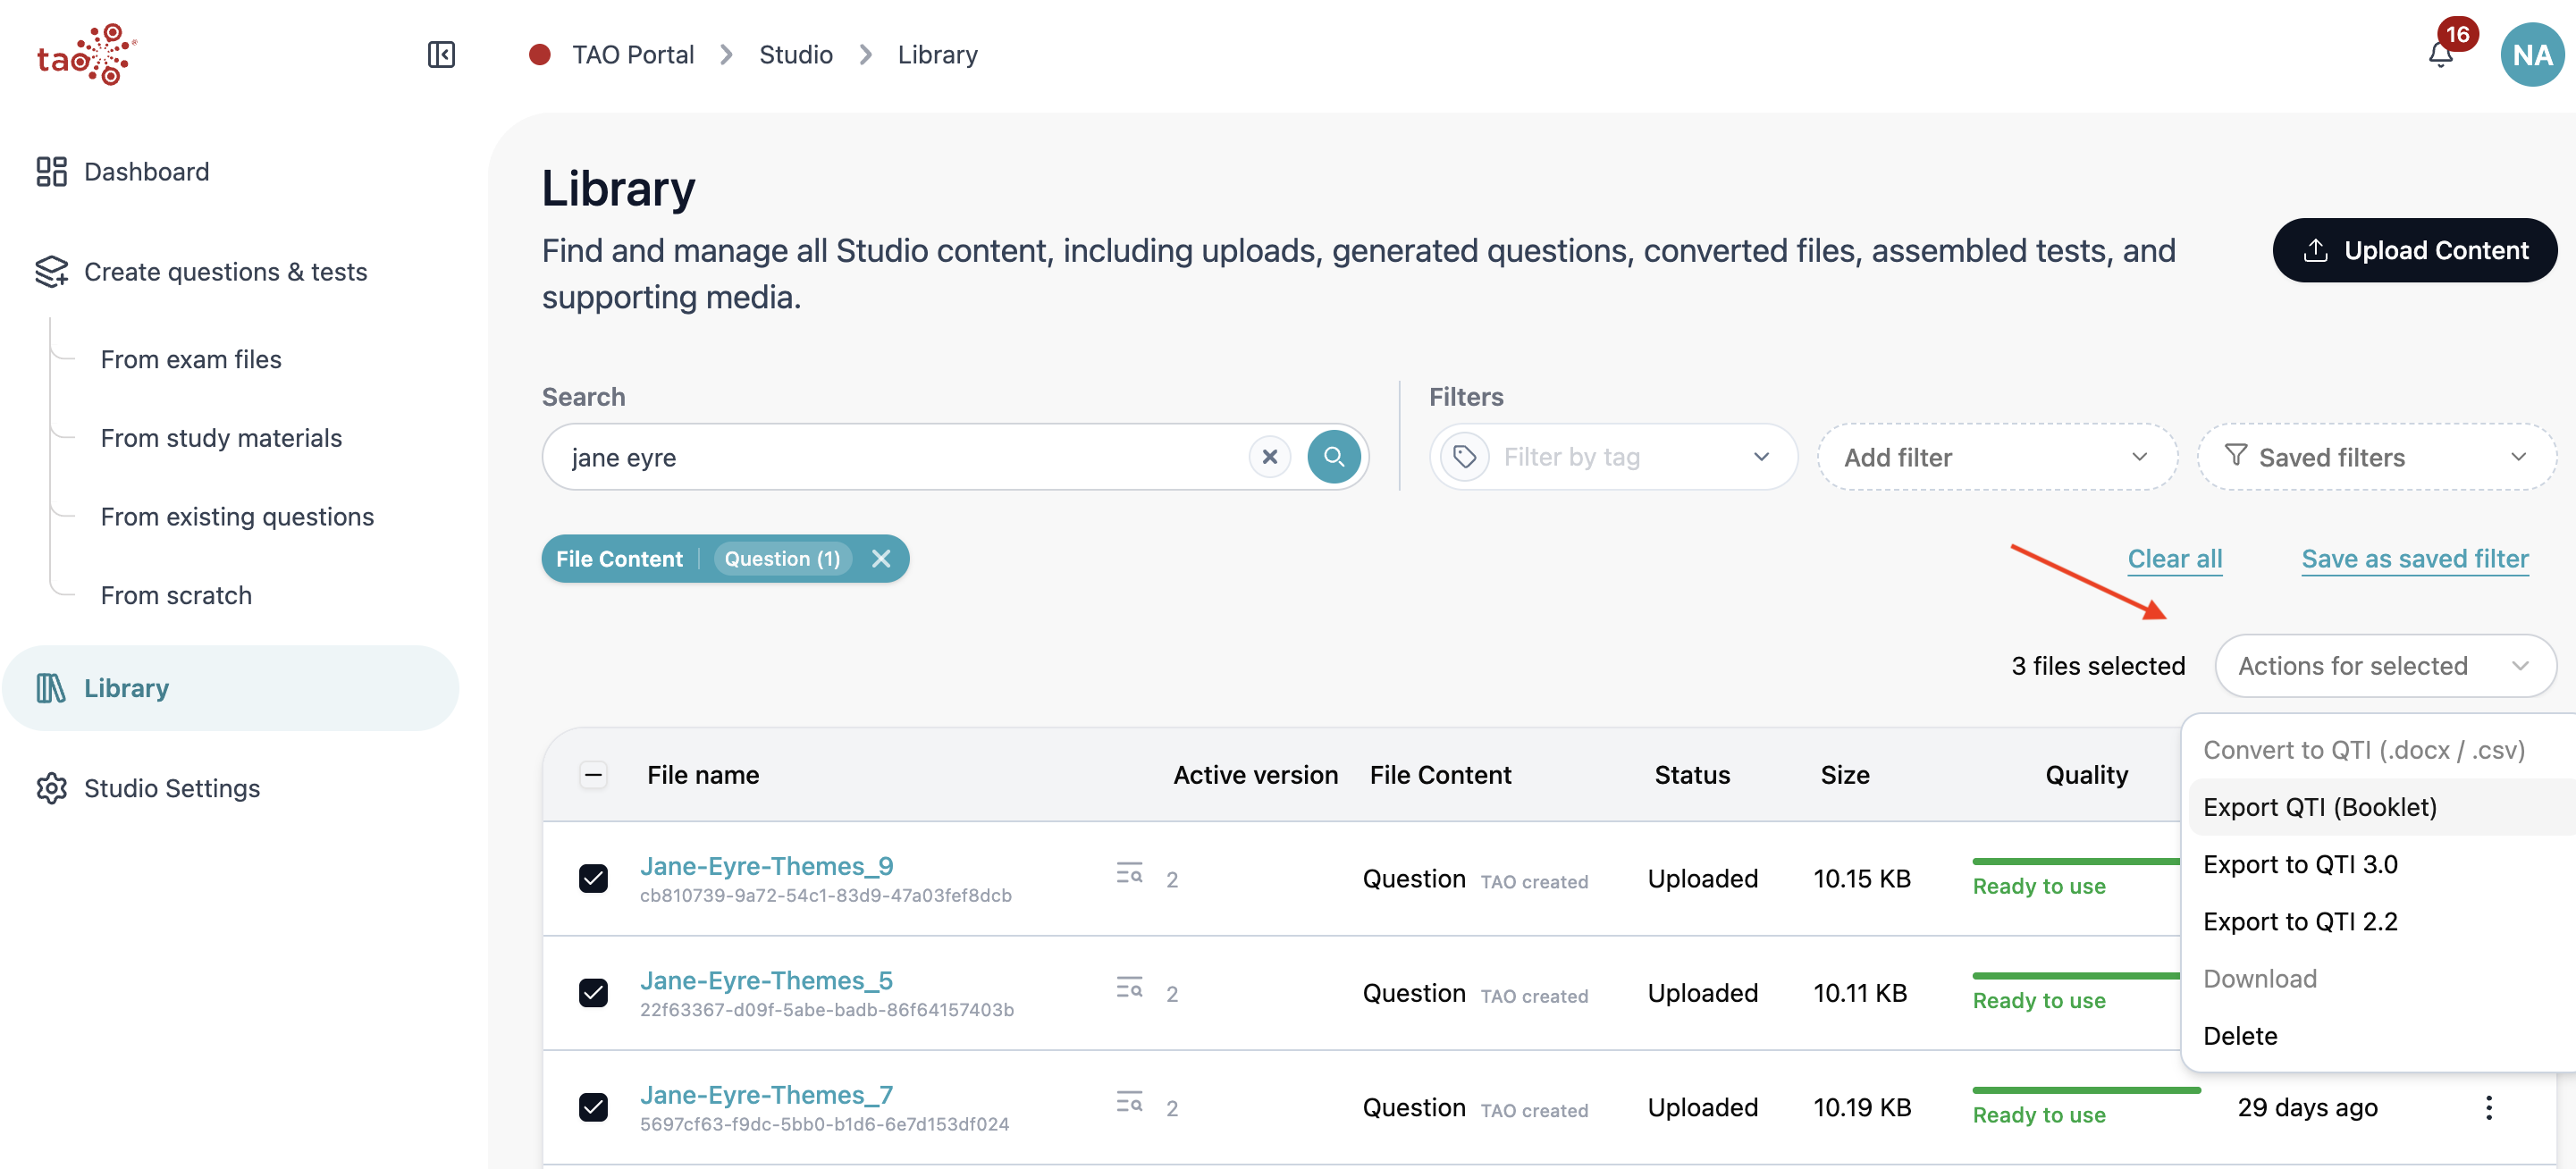Click the Studio breadcrumb
2576x1169 pixels.
[x=795, y=54]
